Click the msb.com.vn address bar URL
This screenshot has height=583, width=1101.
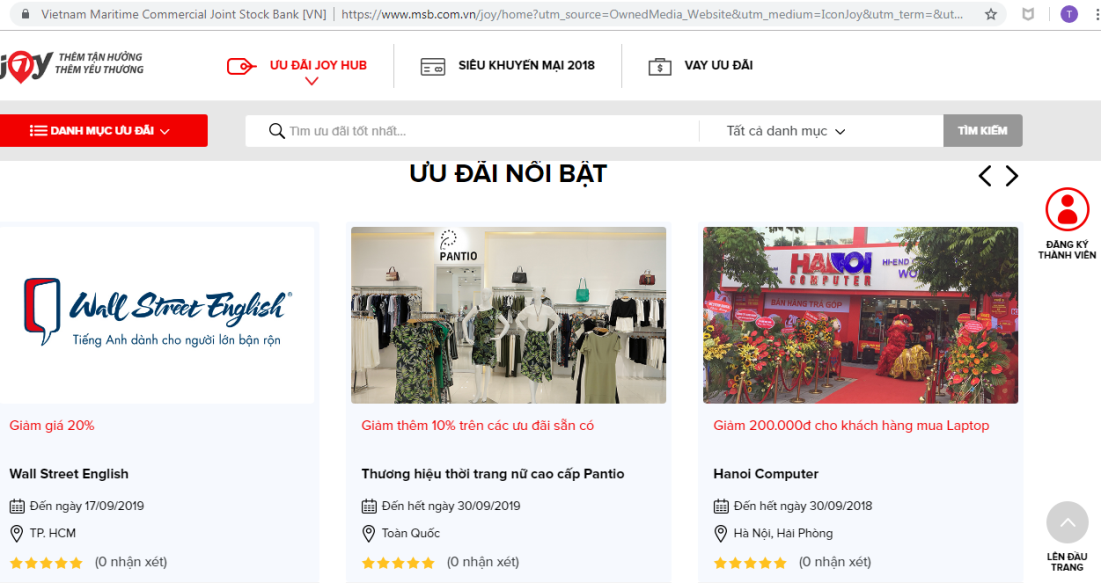tap(652, 14)
